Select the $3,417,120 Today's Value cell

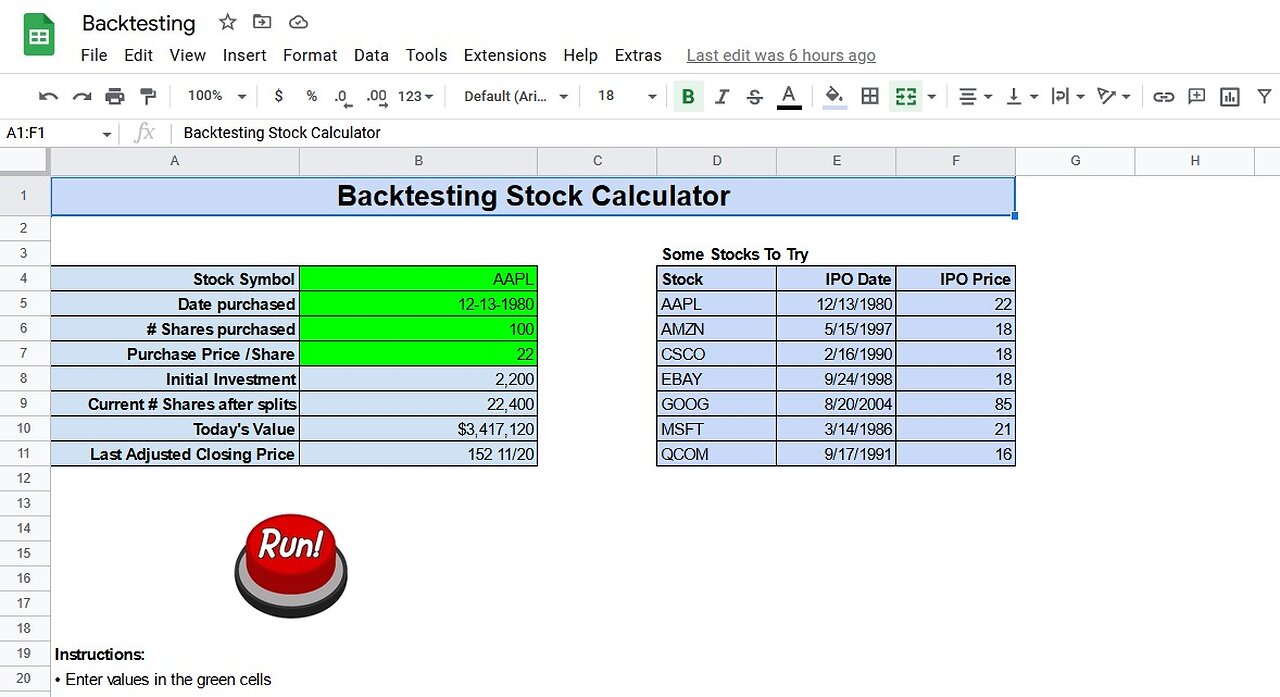(418, 429)
